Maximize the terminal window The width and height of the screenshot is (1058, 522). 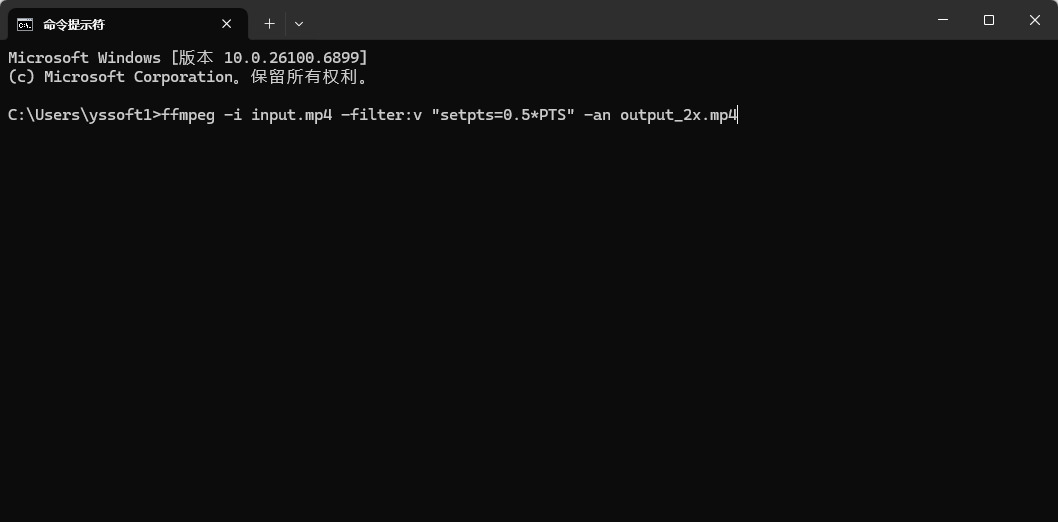(x=989, y=20)
